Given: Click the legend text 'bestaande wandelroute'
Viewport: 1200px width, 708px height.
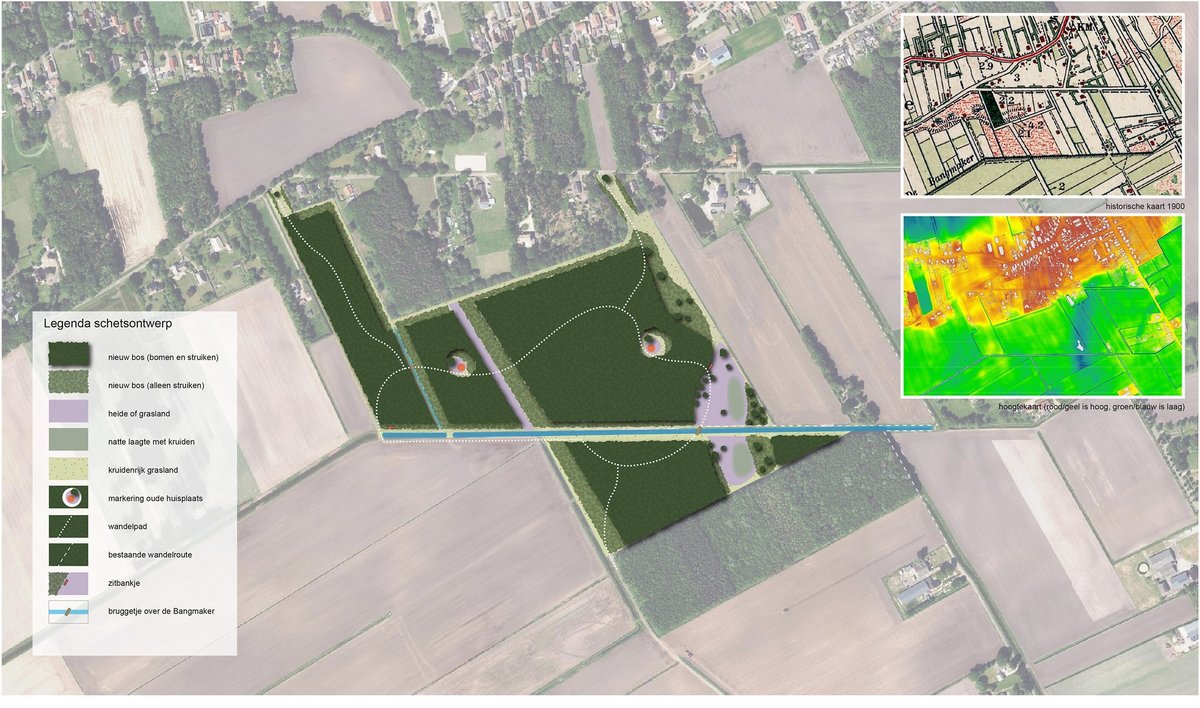Looking at the screenshot, I should pyautogui.click(x=151, y=555).
